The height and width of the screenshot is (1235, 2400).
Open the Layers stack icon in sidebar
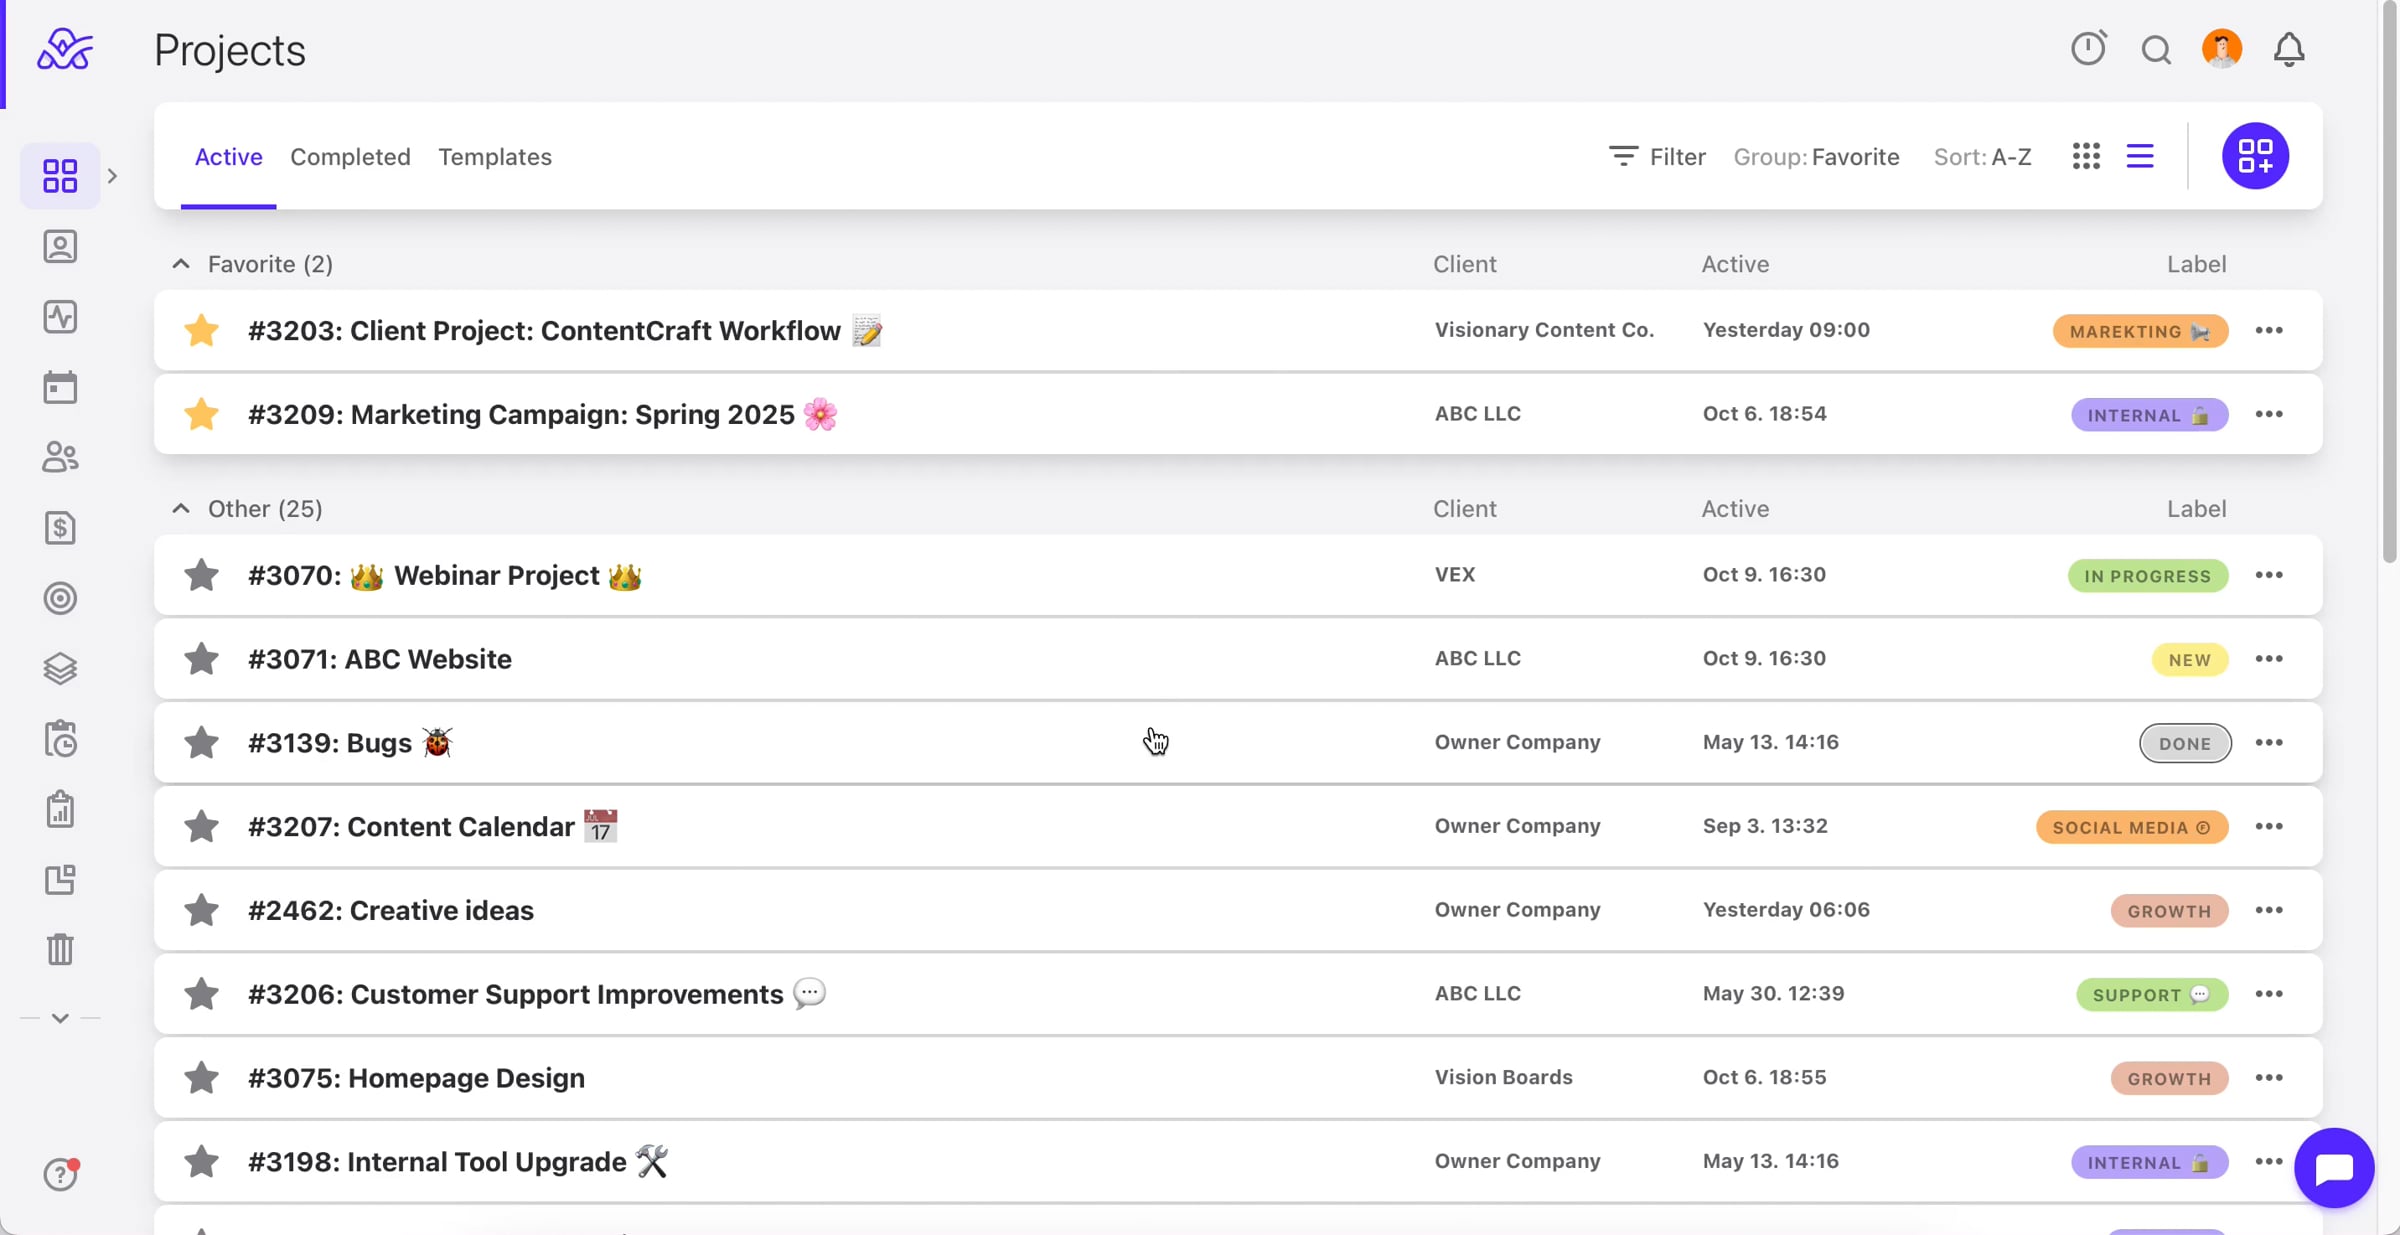(60, 668)
